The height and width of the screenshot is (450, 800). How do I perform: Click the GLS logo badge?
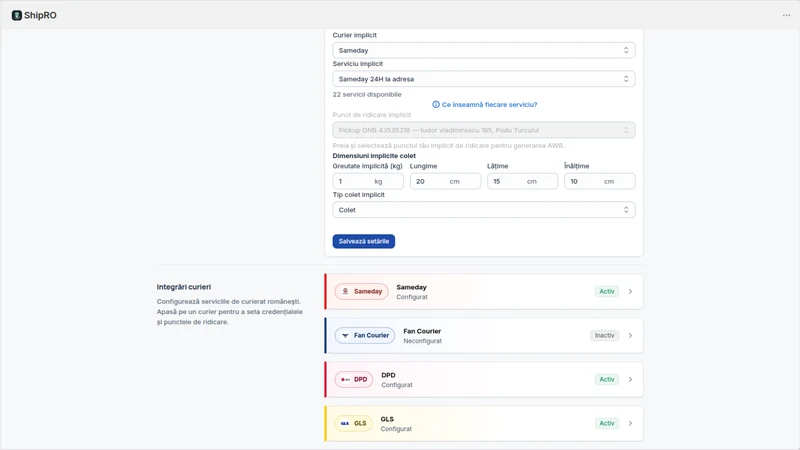pyautogui.click(x=354, y=423)
